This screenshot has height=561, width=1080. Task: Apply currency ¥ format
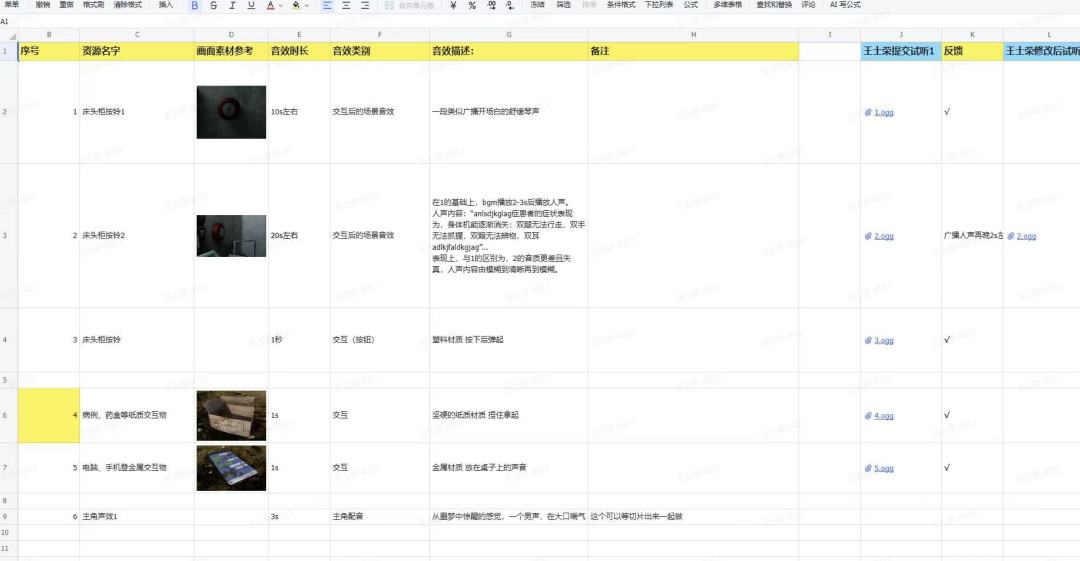tap(453, 6)
